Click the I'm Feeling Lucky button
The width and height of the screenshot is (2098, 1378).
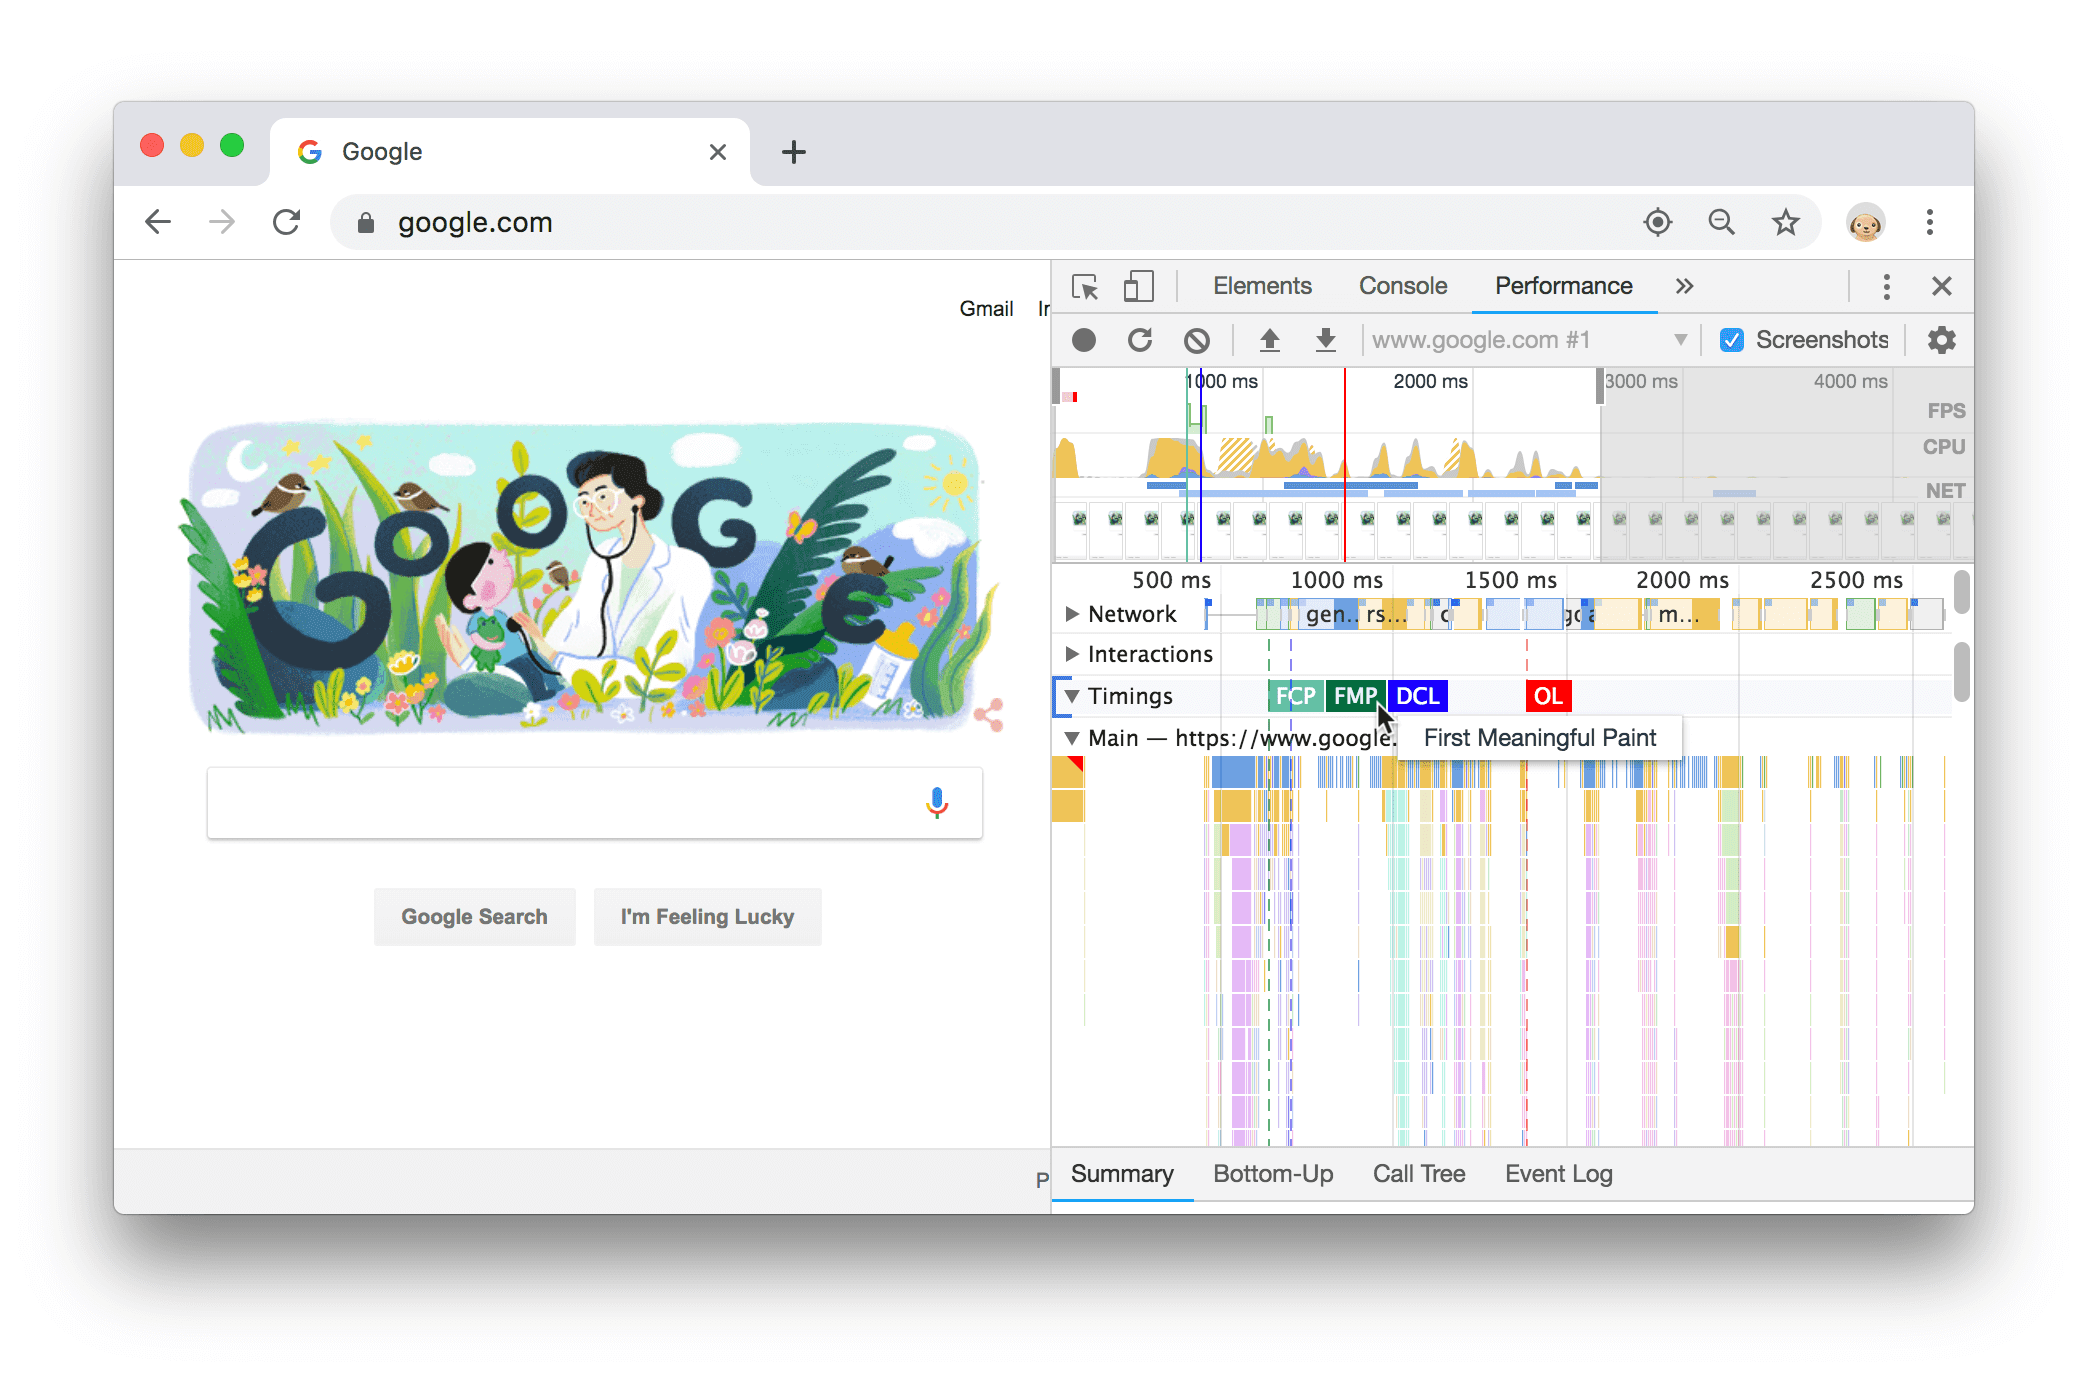(708, 917)
